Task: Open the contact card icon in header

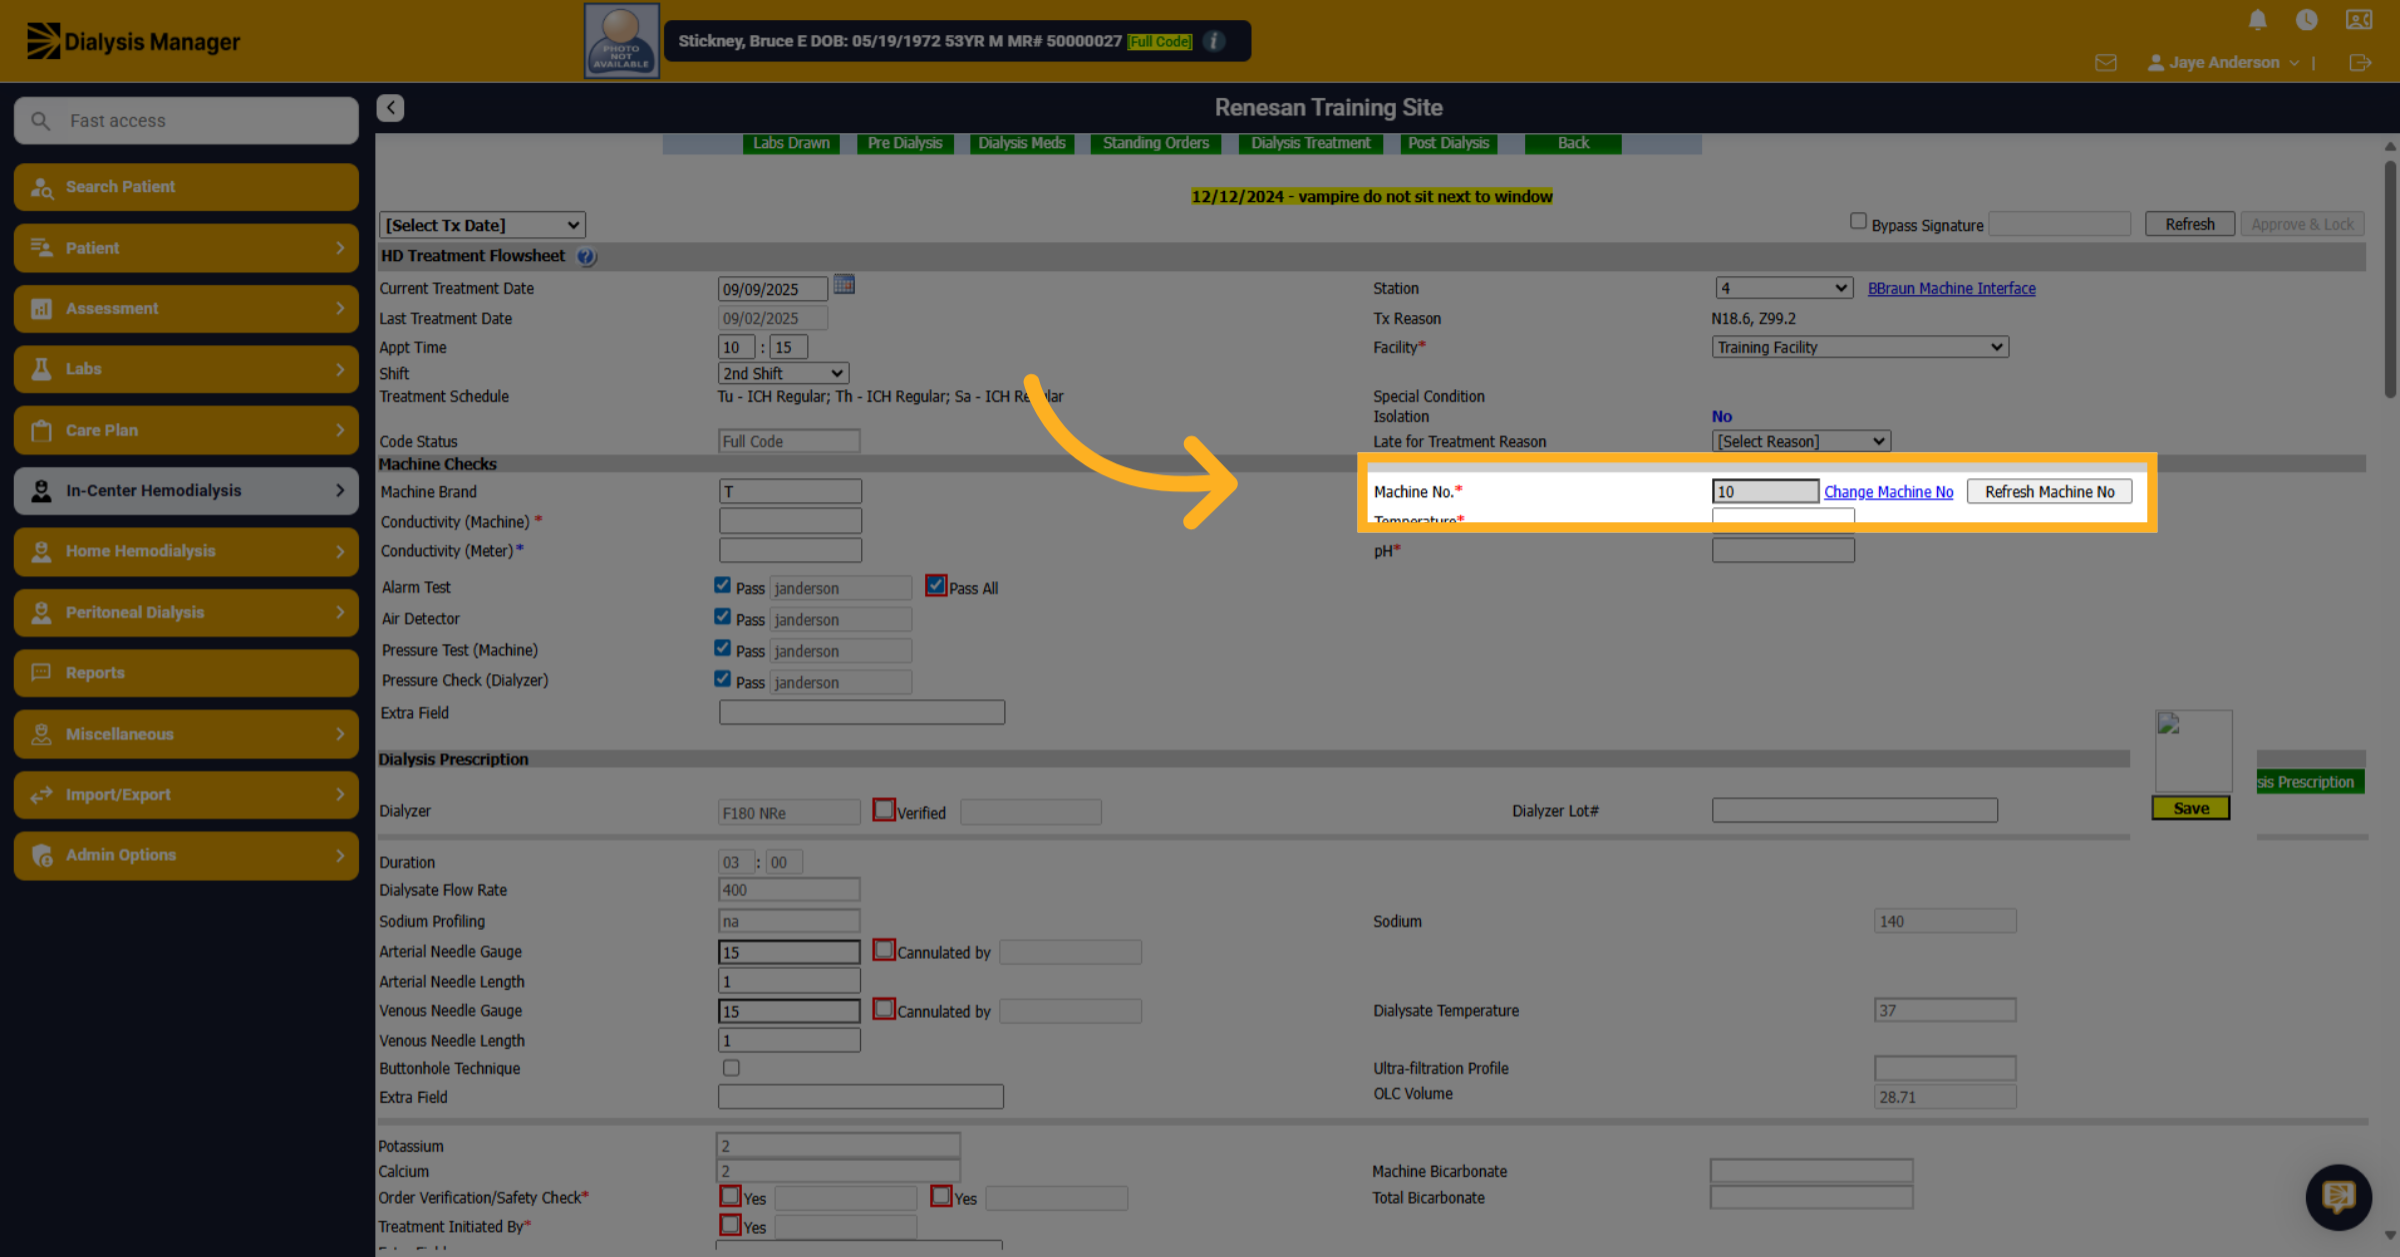Action: point(2359,20)
